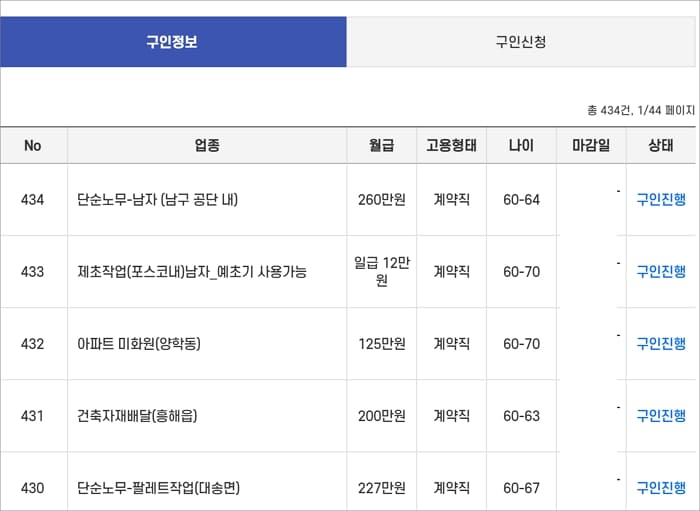Image resolution: width=700 pixels, height=511 pixels.
Task: Open the 구인신청 tab
Action: point(520,42)
